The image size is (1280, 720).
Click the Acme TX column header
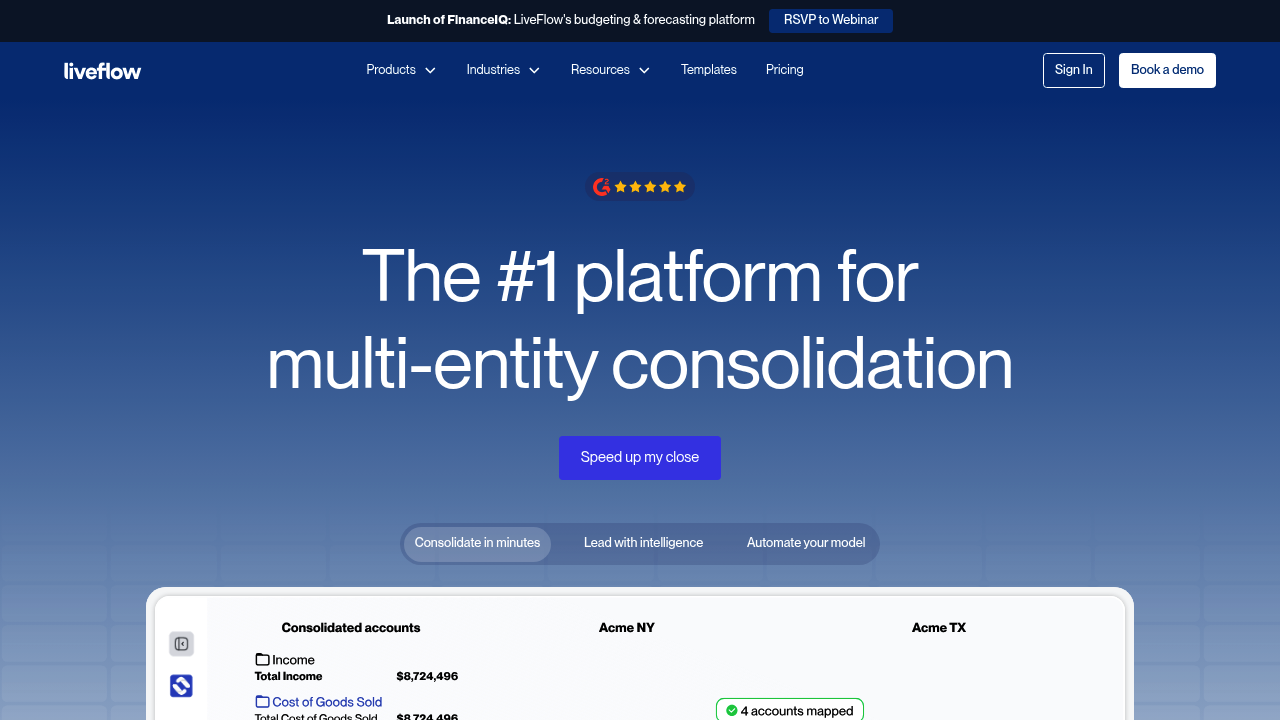click(x=939, y=628)
